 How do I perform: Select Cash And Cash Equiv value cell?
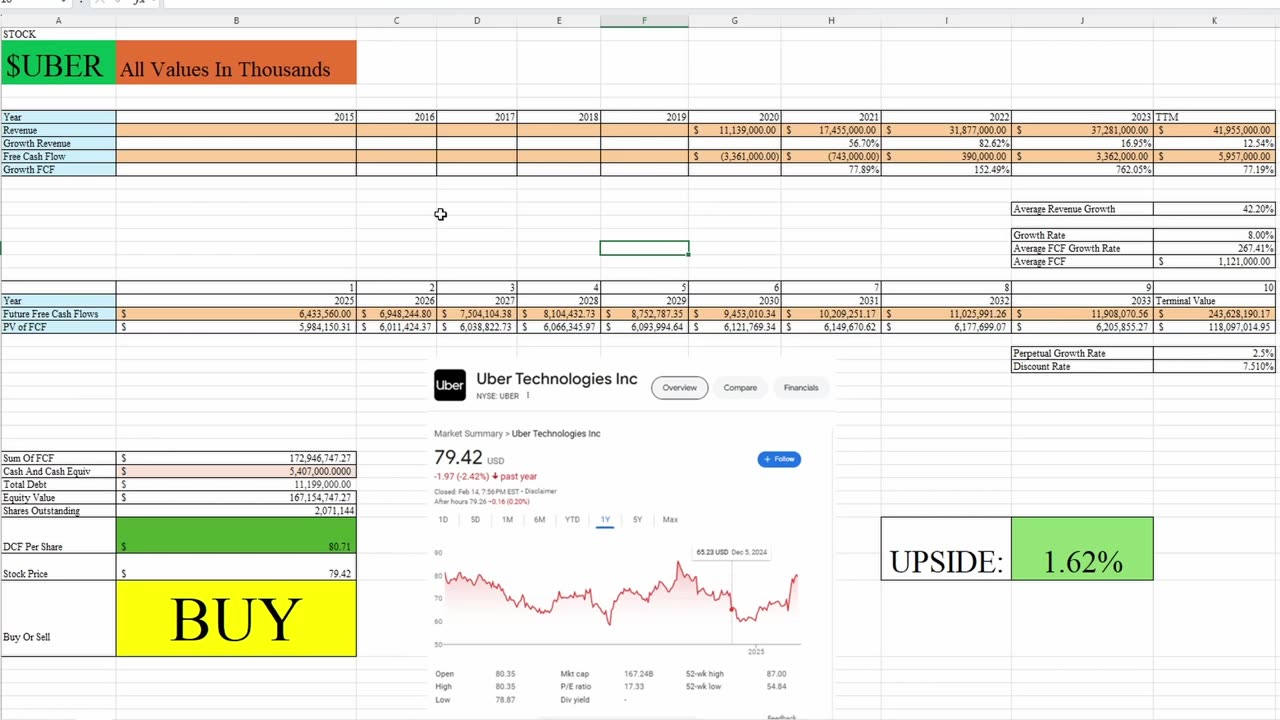click(236, 471)
